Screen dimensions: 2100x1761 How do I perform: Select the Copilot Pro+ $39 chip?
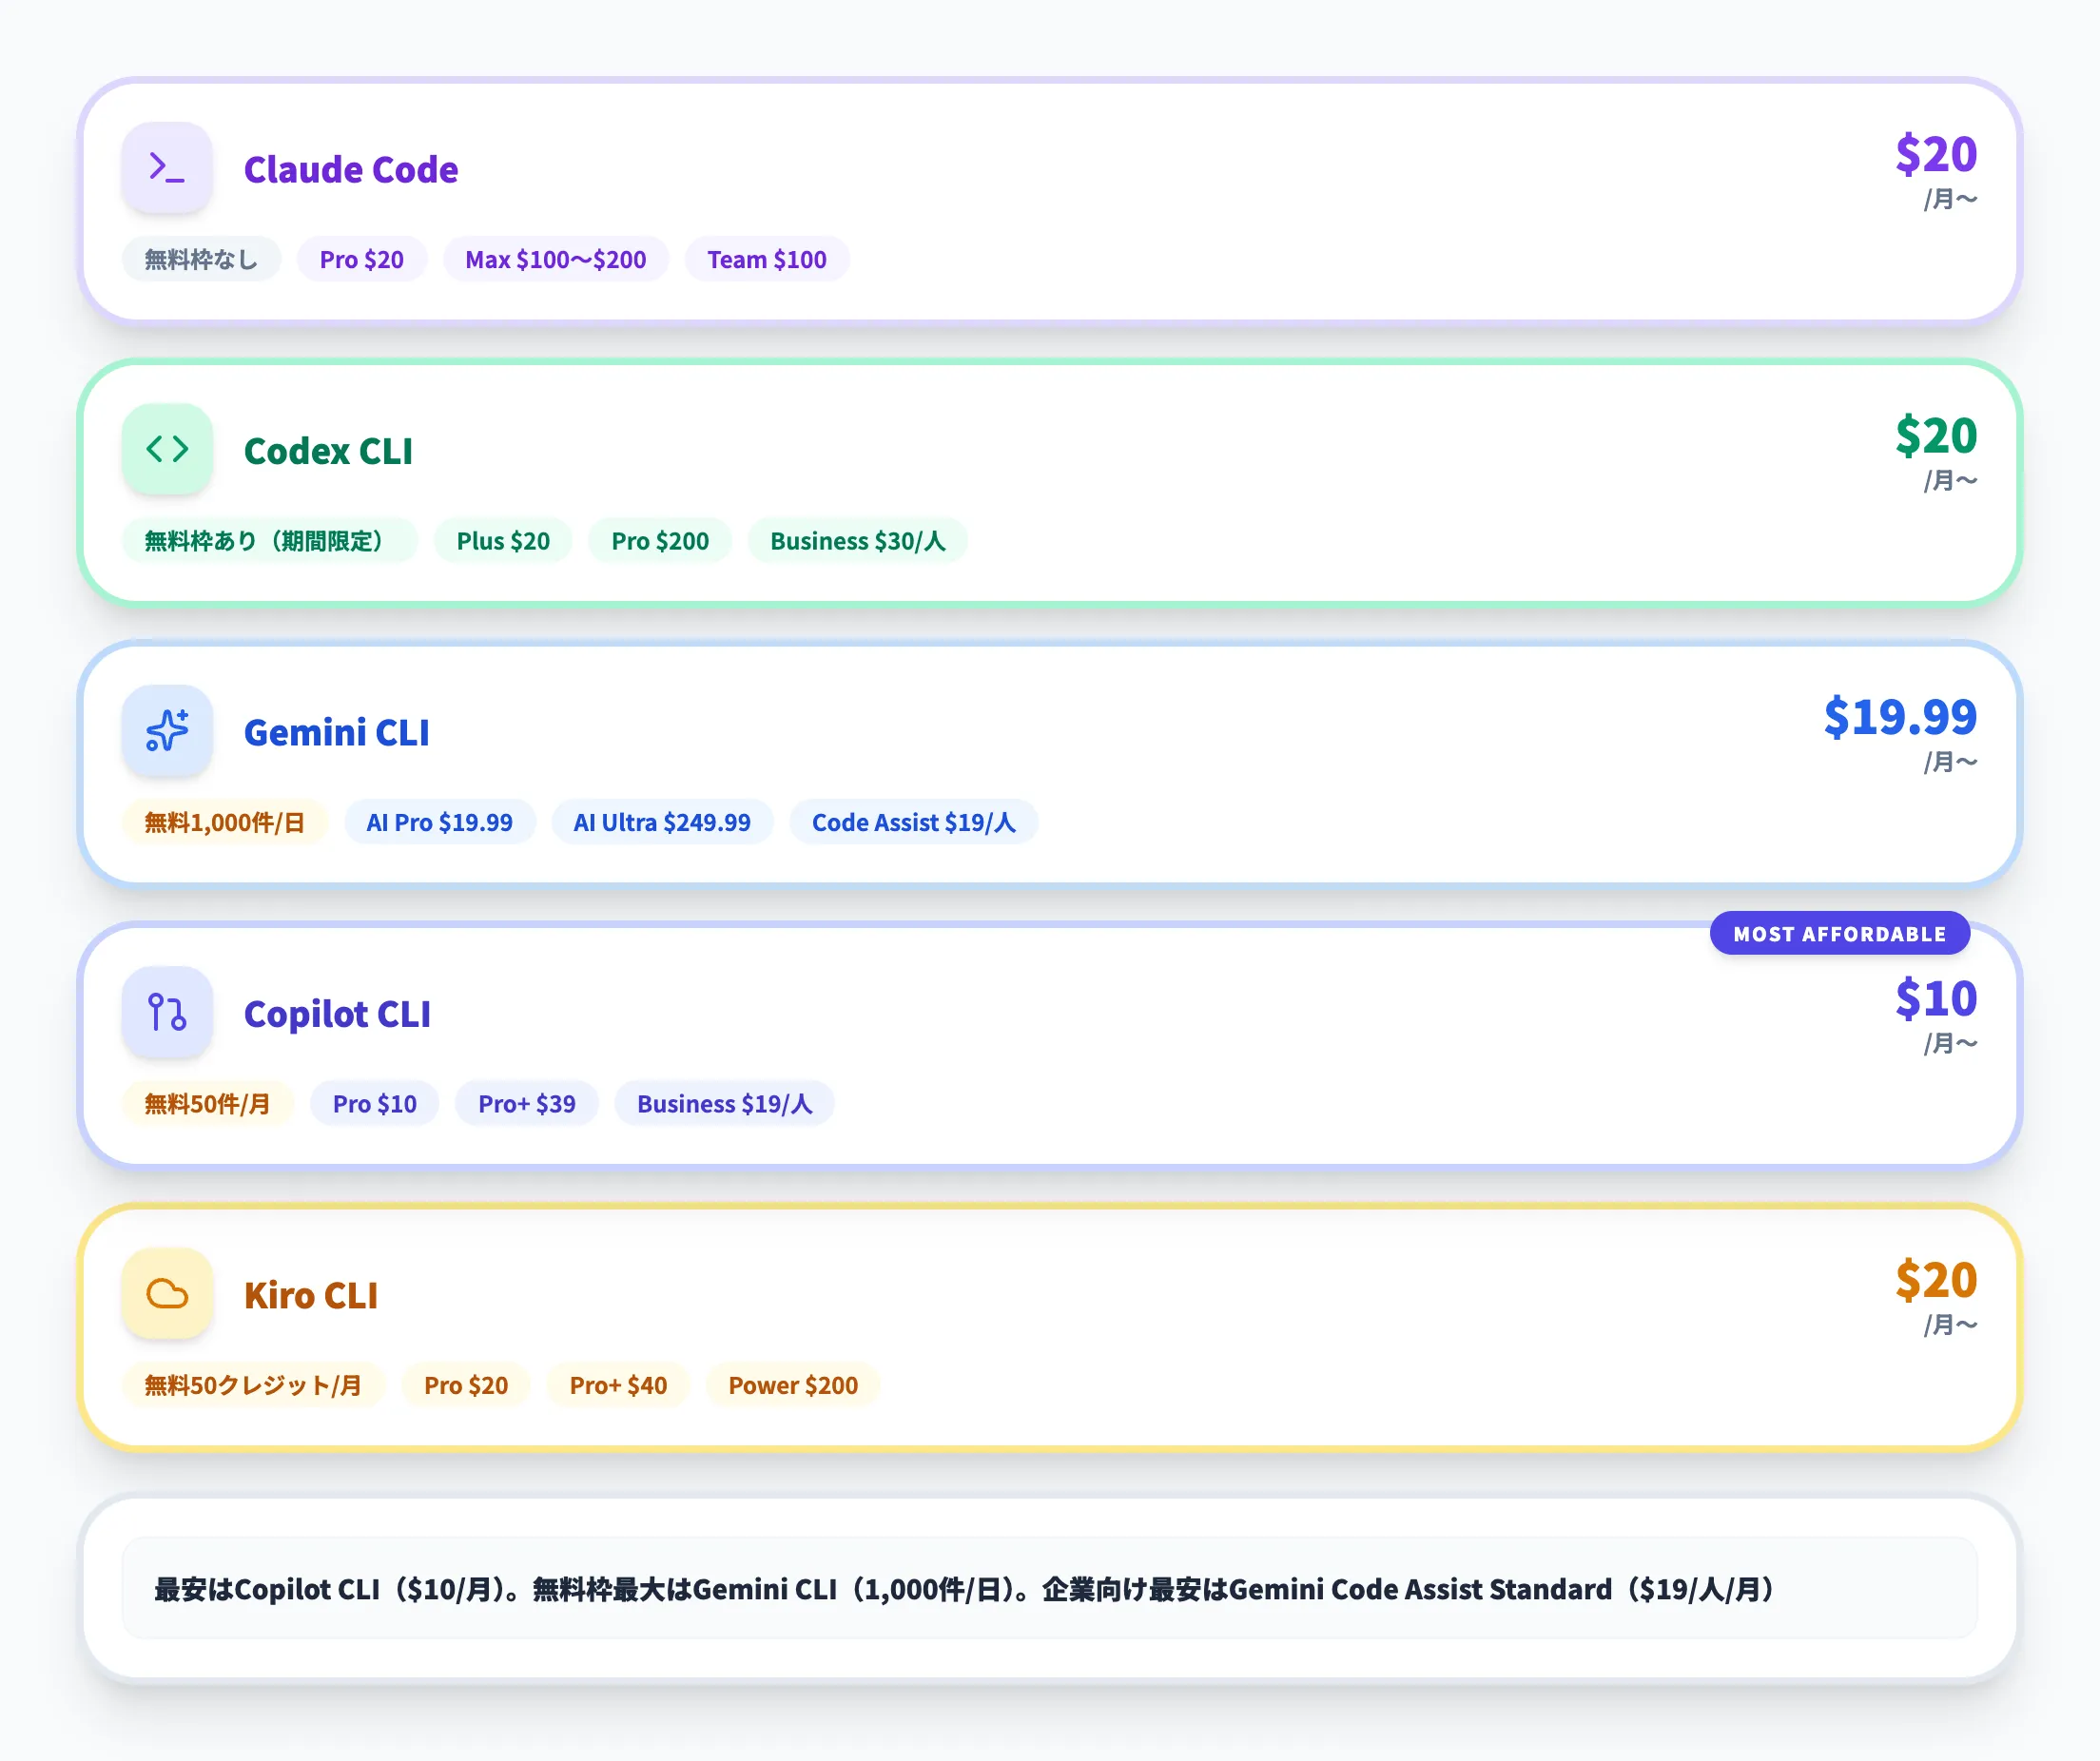(x=526, y=1104)
